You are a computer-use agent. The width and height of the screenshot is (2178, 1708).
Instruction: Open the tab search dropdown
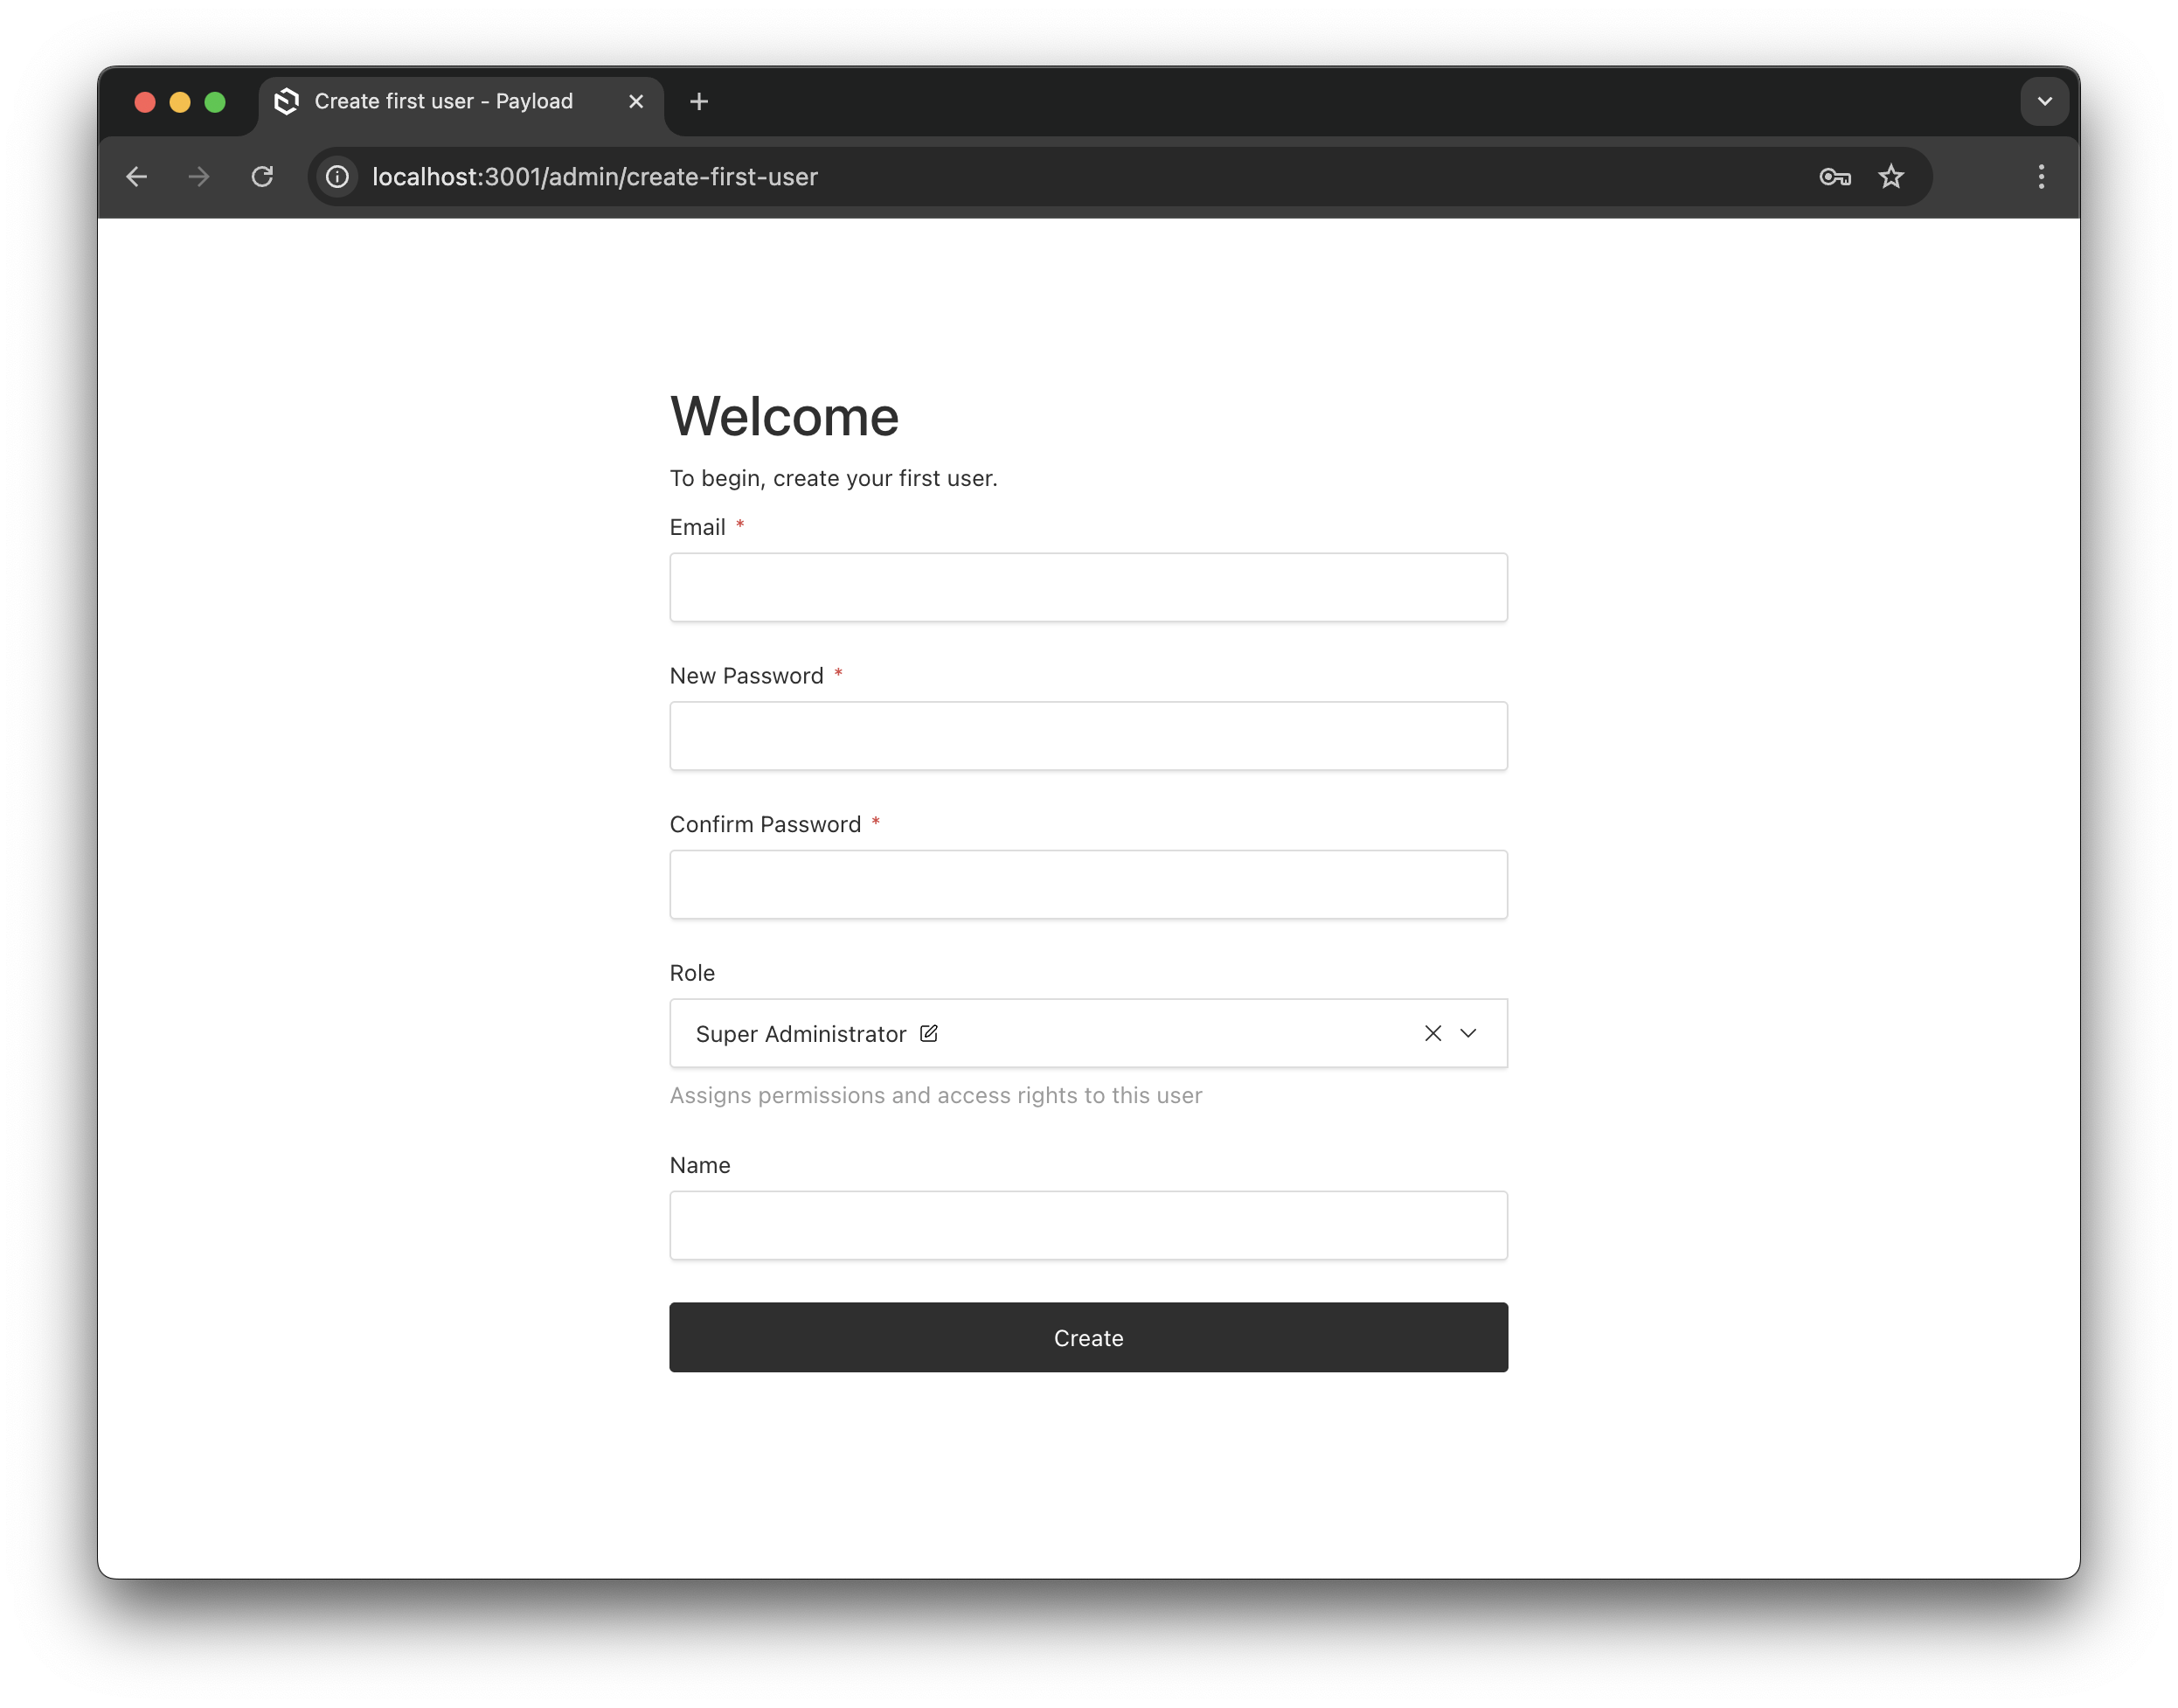2043,102
